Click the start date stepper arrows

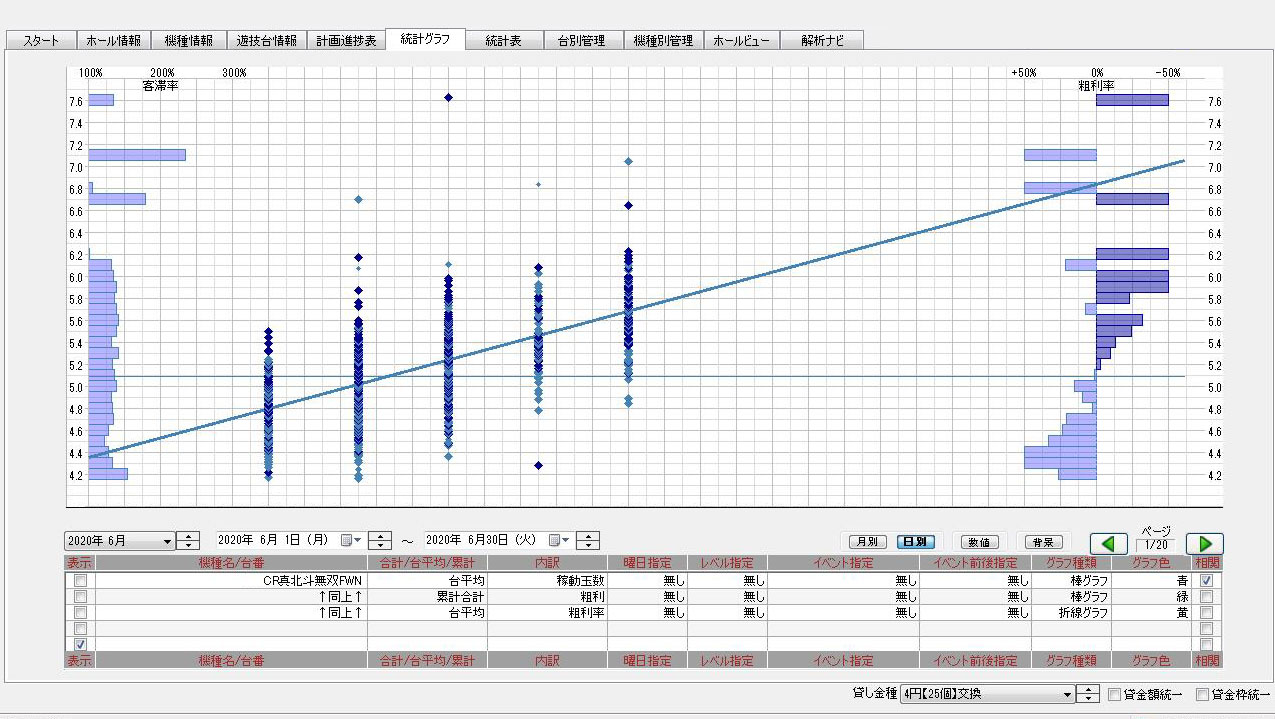tap(380, 541)
